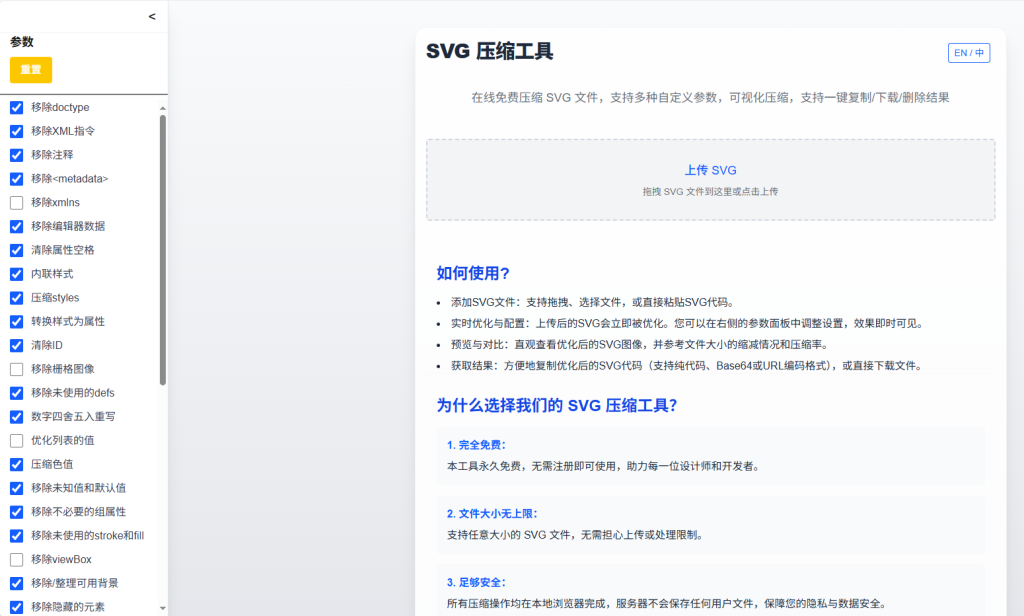The height and width of the screenshot is (616, 1024).
Task: Toggle off 移除<metadata>
Action: click(x=14, y=178)
